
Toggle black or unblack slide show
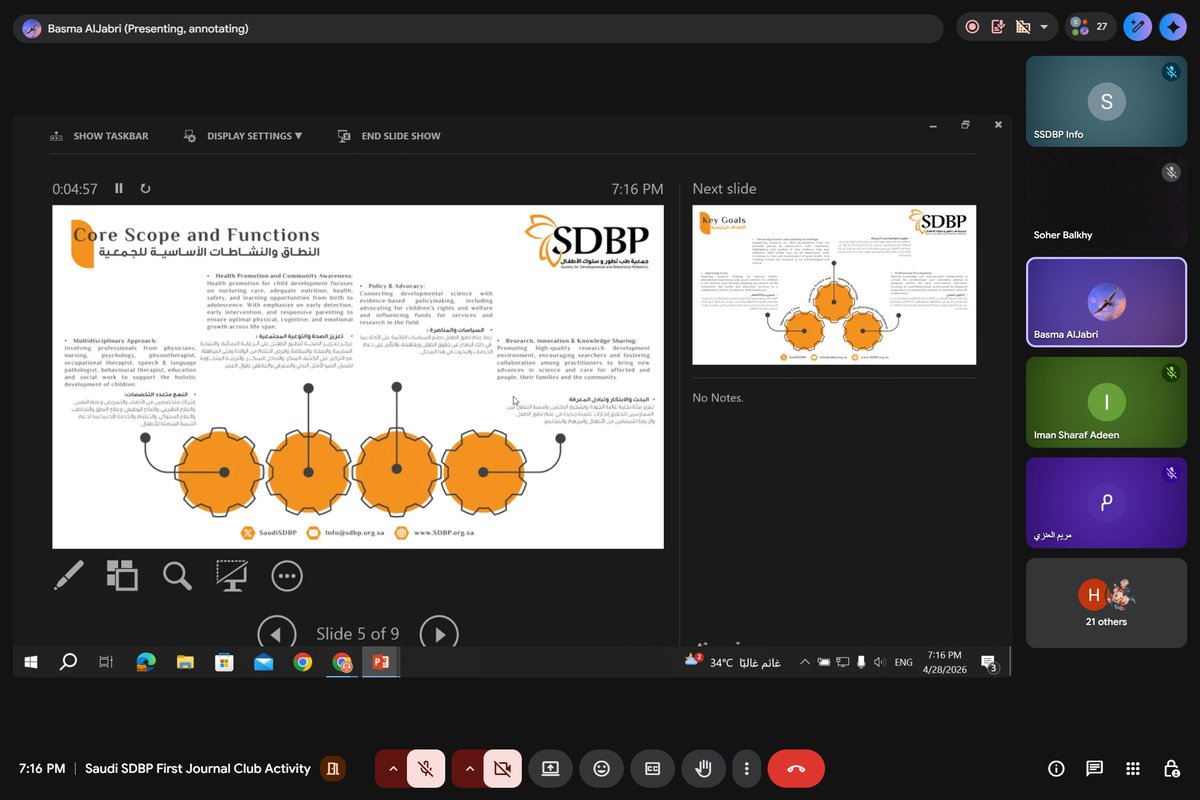tap(232, 575)
